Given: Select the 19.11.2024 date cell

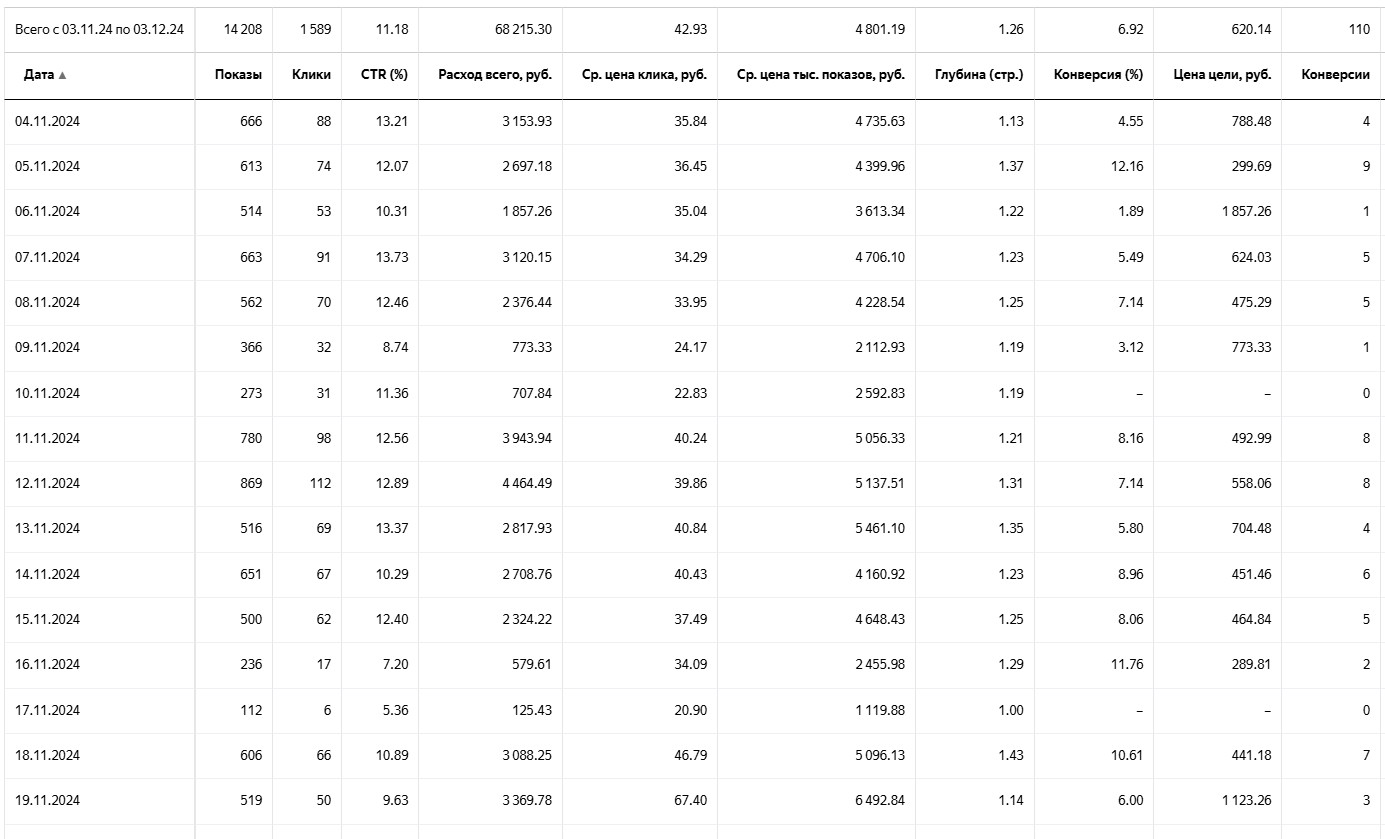Looking at the screenshot, I should click(47, 800).
